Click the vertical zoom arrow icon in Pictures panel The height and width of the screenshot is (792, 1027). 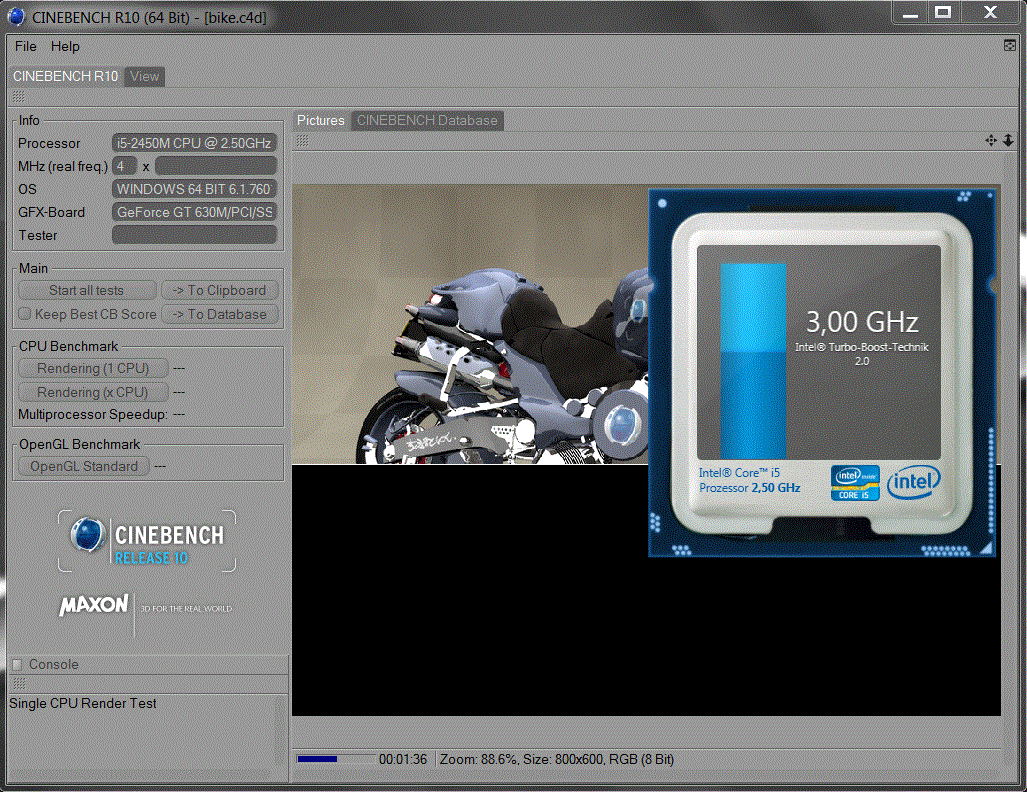1008,140
